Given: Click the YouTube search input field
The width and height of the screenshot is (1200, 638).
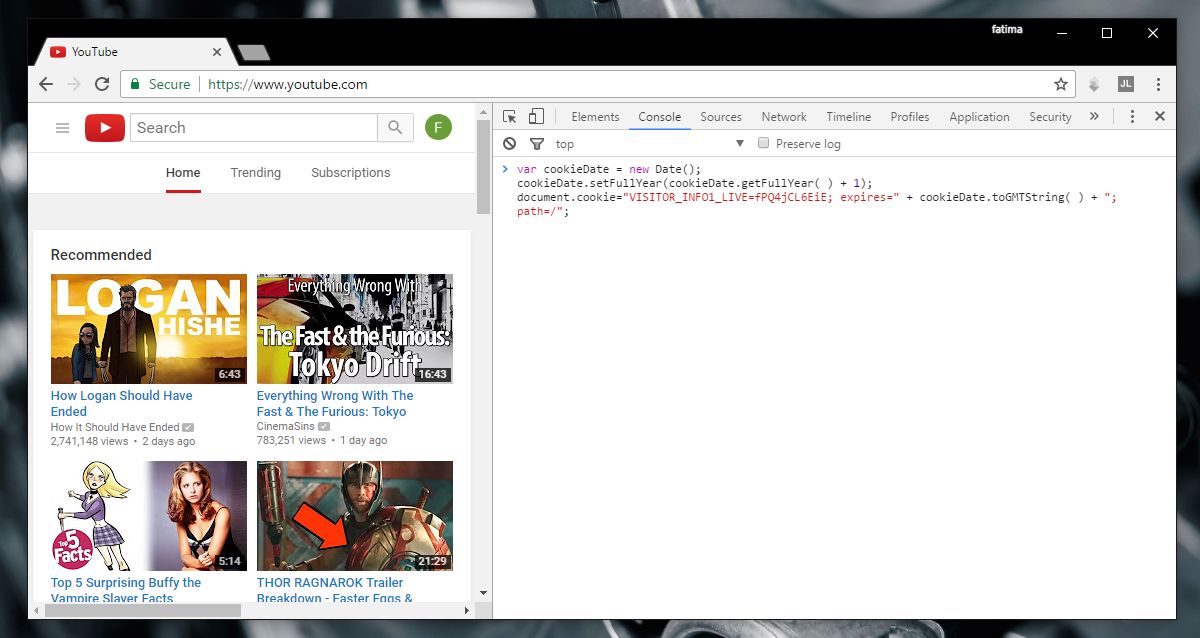Looking at the screenshot, I should click(x=254, y=128).
